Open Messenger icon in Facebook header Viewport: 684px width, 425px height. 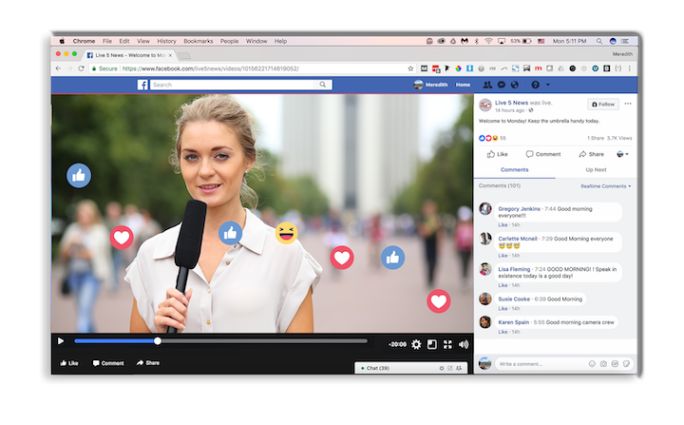[501, 85]
